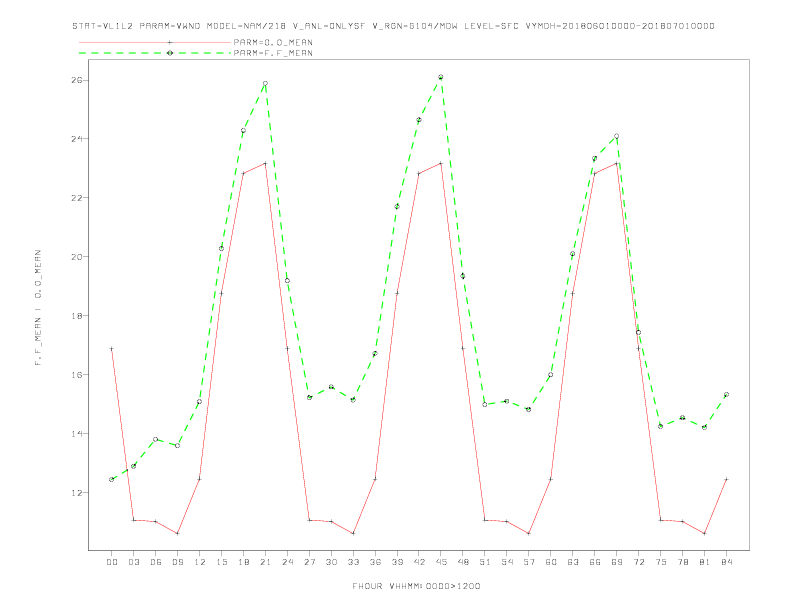The image size is (792, 612).
Task: Click x-axis tick label 75
Action: [661, 562]
